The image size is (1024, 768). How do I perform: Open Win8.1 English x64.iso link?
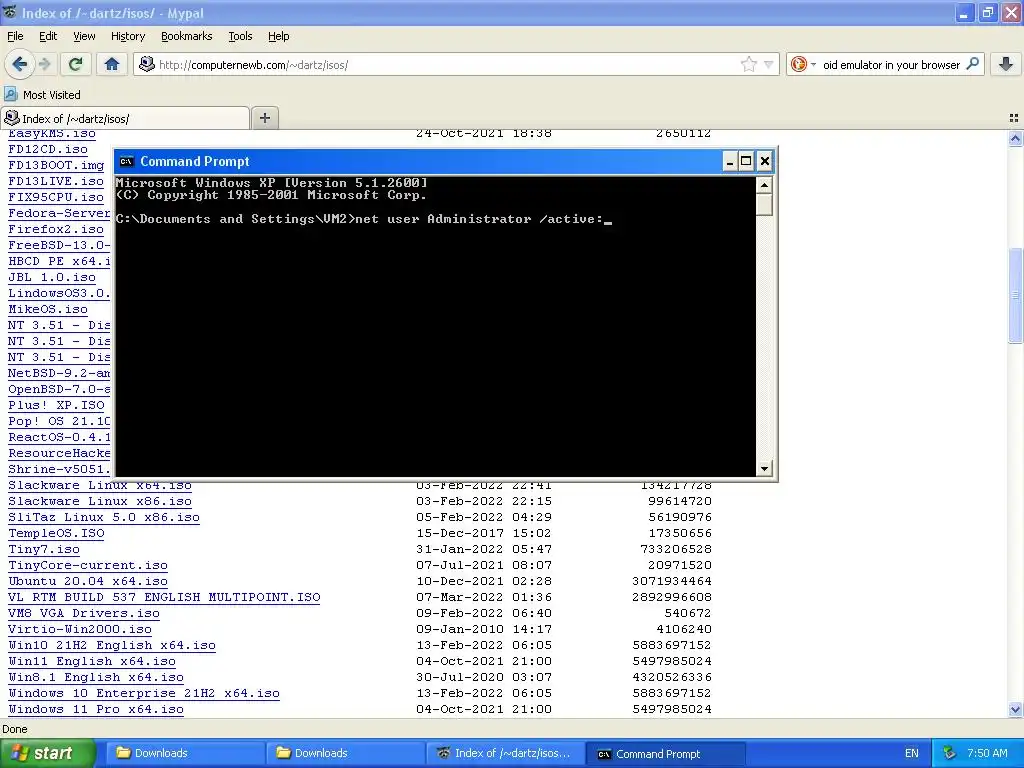[x=96, y=677]
